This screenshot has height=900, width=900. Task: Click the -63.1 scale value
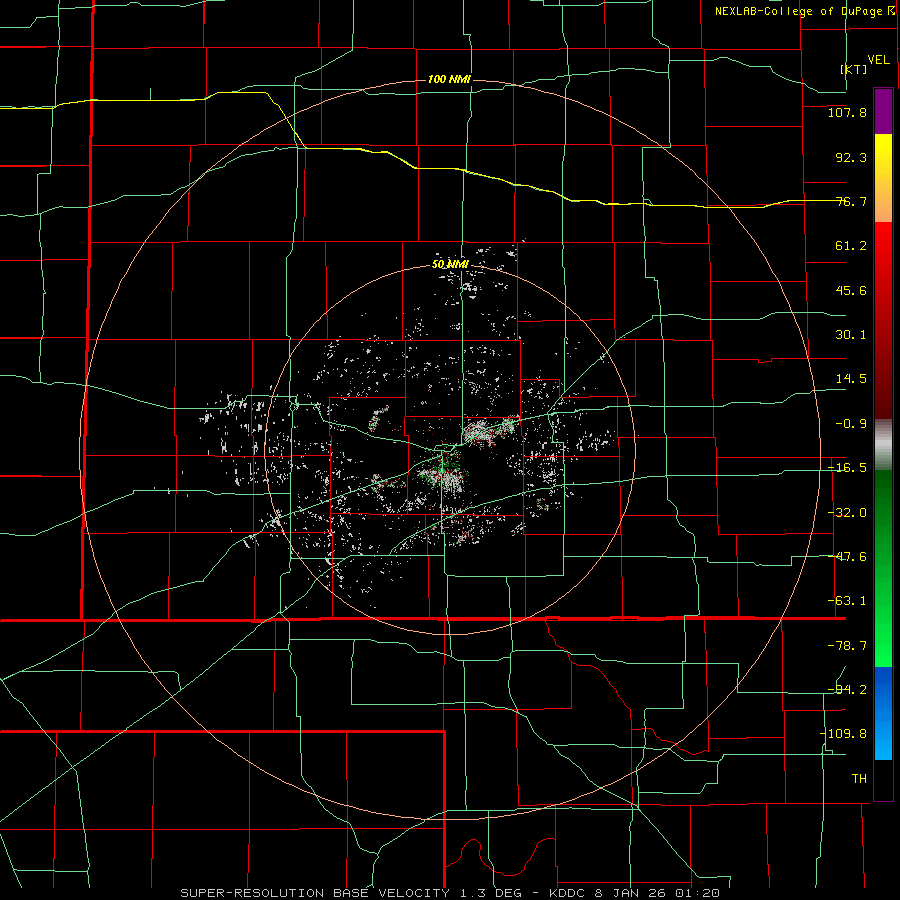[847, 601]
